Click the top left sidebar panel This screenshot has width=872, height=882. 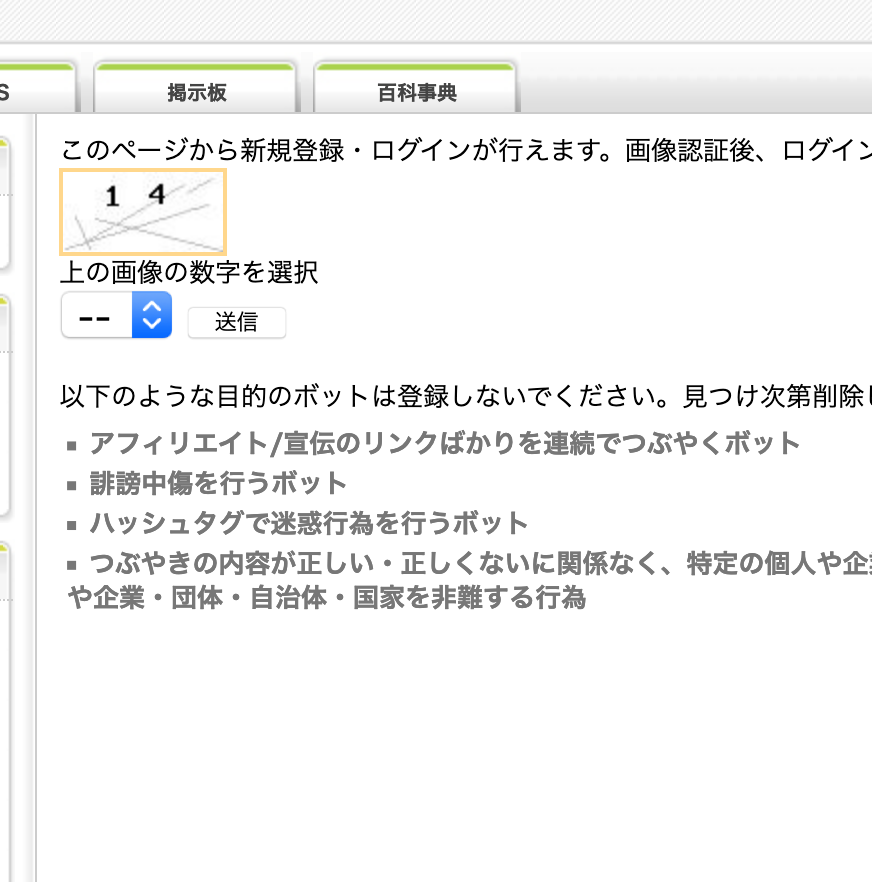pos(4,200)
